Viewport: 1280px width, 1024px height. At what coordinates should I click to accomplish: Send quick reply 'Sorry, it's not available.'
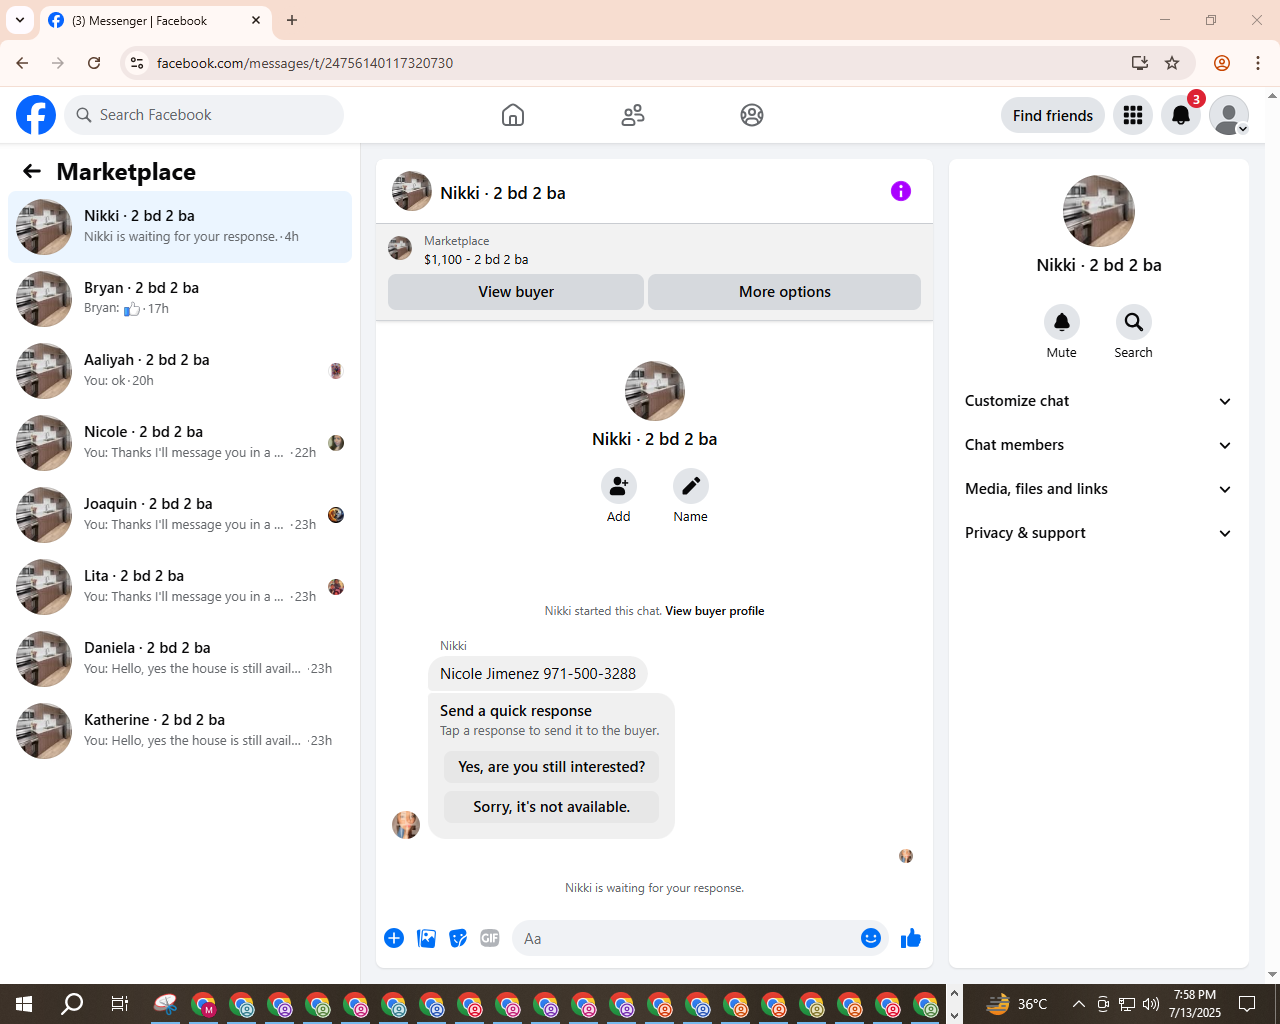pyautogui.click(x=552, y=807)
